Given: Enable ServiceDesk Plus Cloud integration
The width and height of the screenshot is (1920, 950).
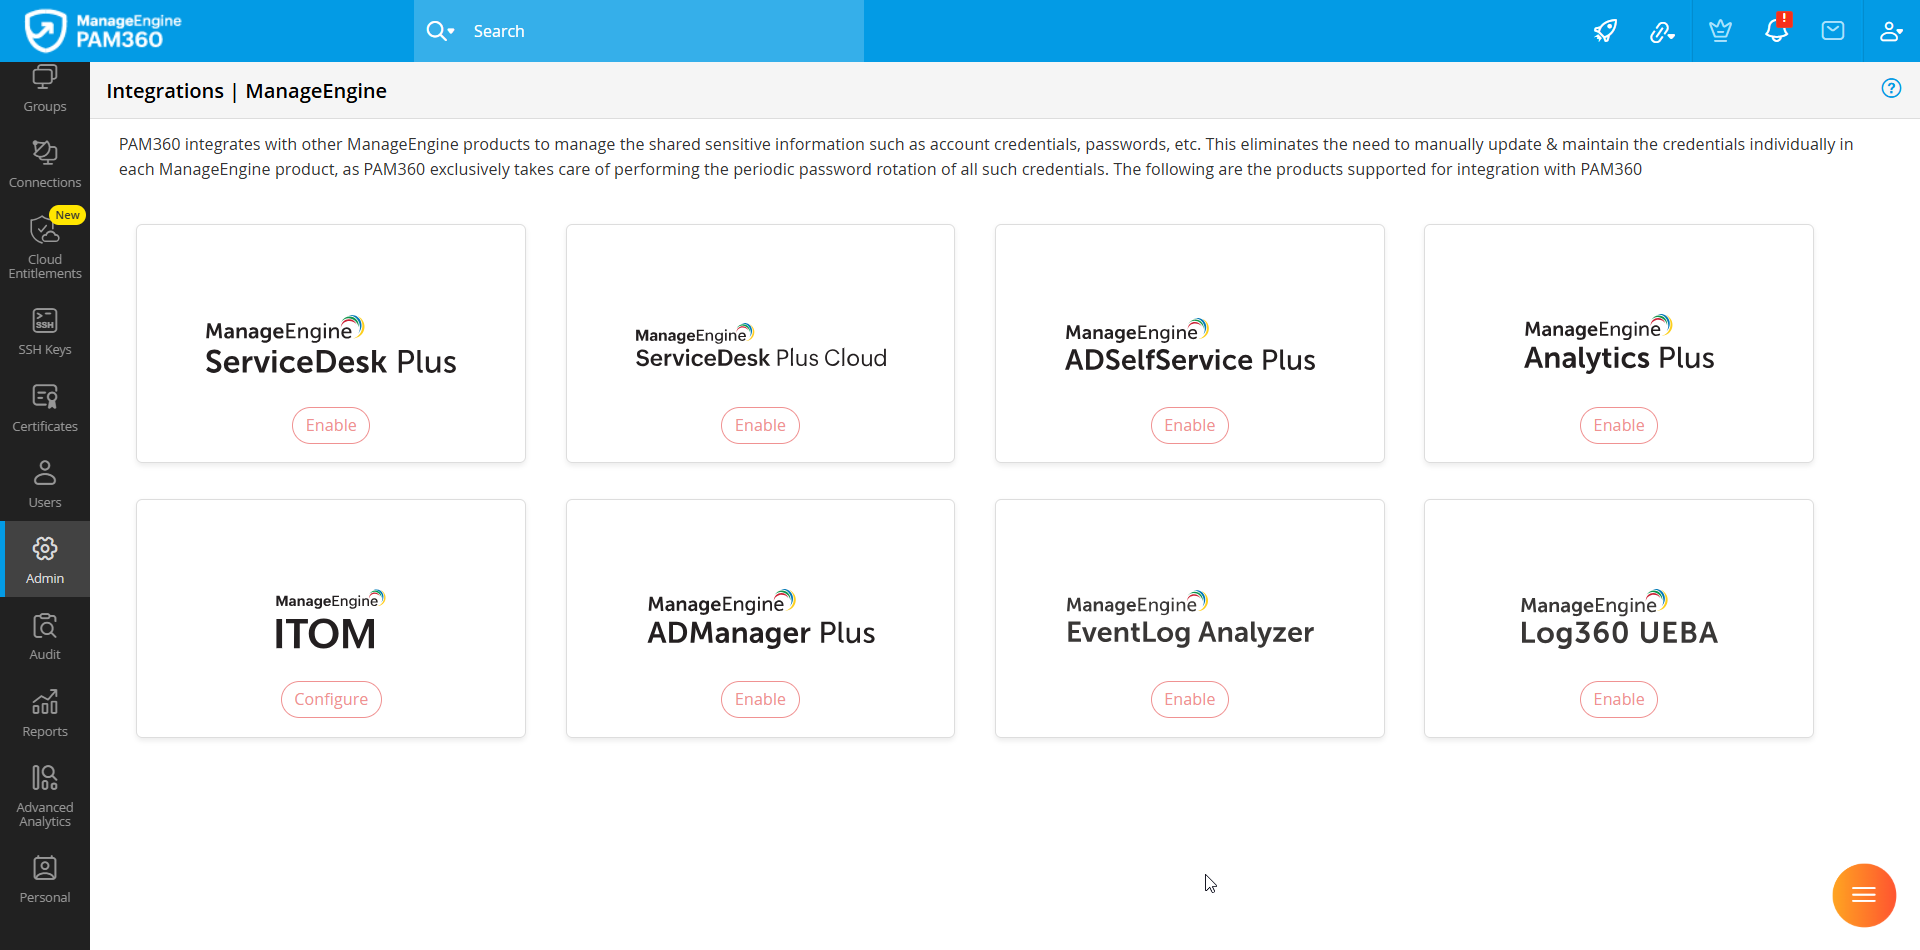Looking at the screenshot, I should (760, 425).
